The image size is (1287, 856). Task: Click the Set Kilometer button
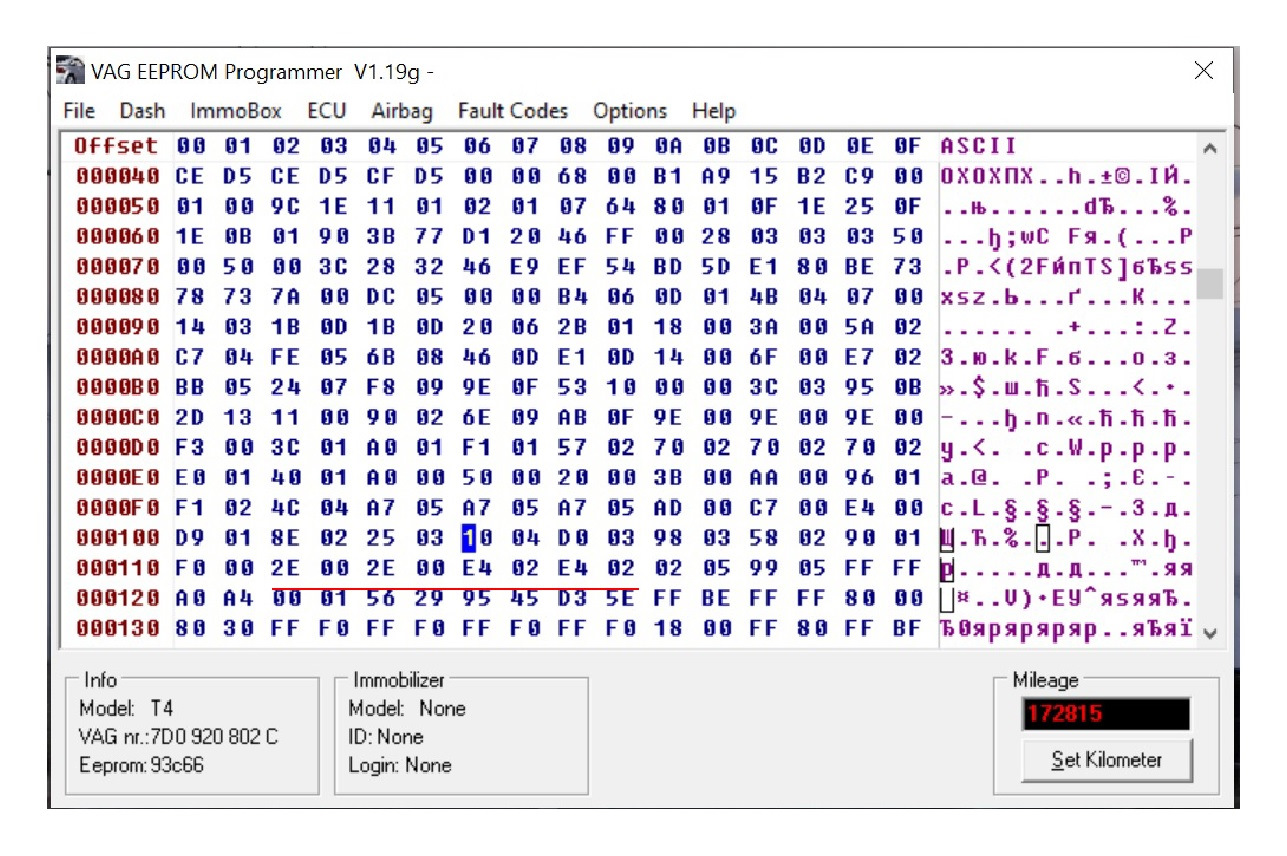[x=1107, y=760]
